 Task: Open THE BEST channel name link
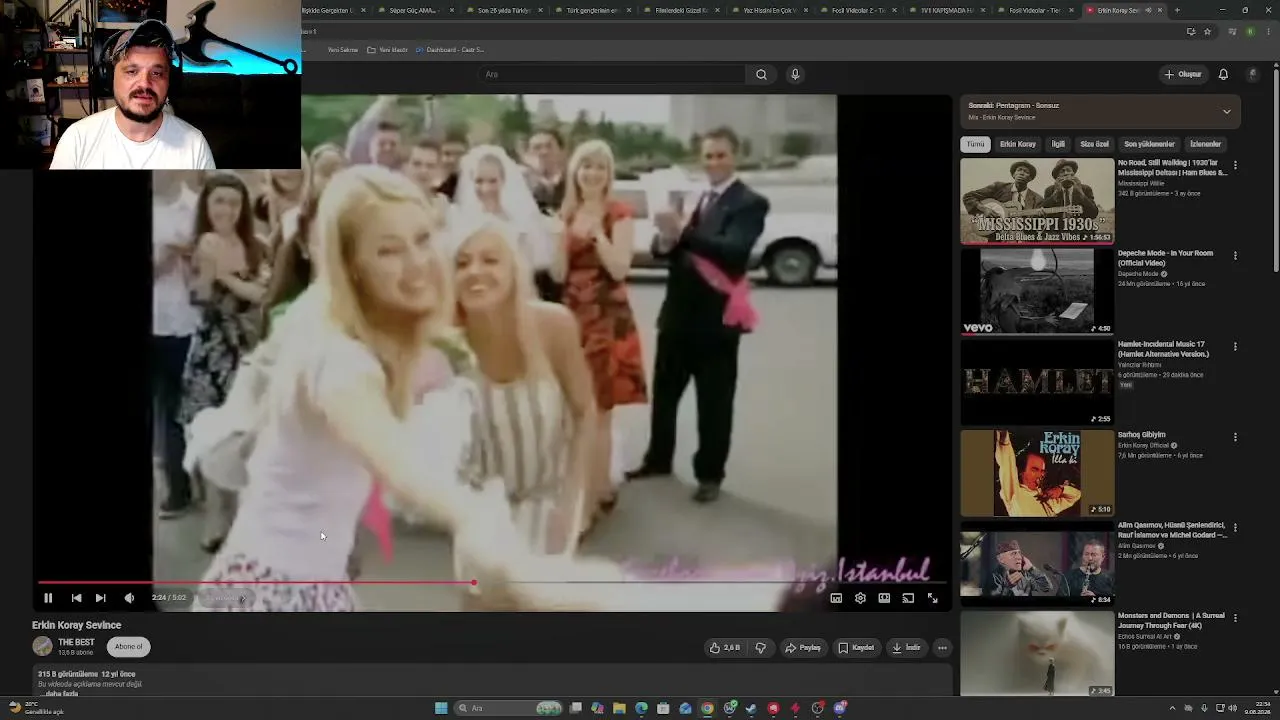tap(76, 642)
